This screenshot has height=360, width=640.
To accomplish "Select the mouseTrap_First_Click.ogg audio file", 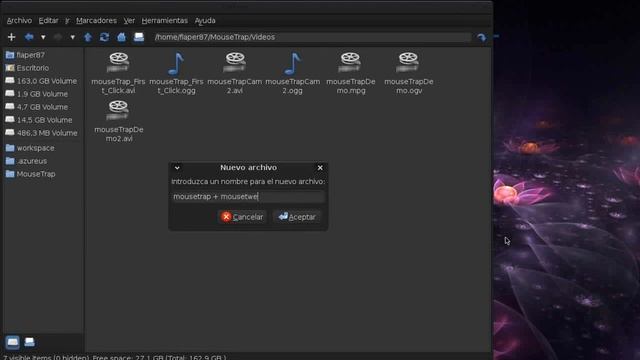I will pos(176,73).
